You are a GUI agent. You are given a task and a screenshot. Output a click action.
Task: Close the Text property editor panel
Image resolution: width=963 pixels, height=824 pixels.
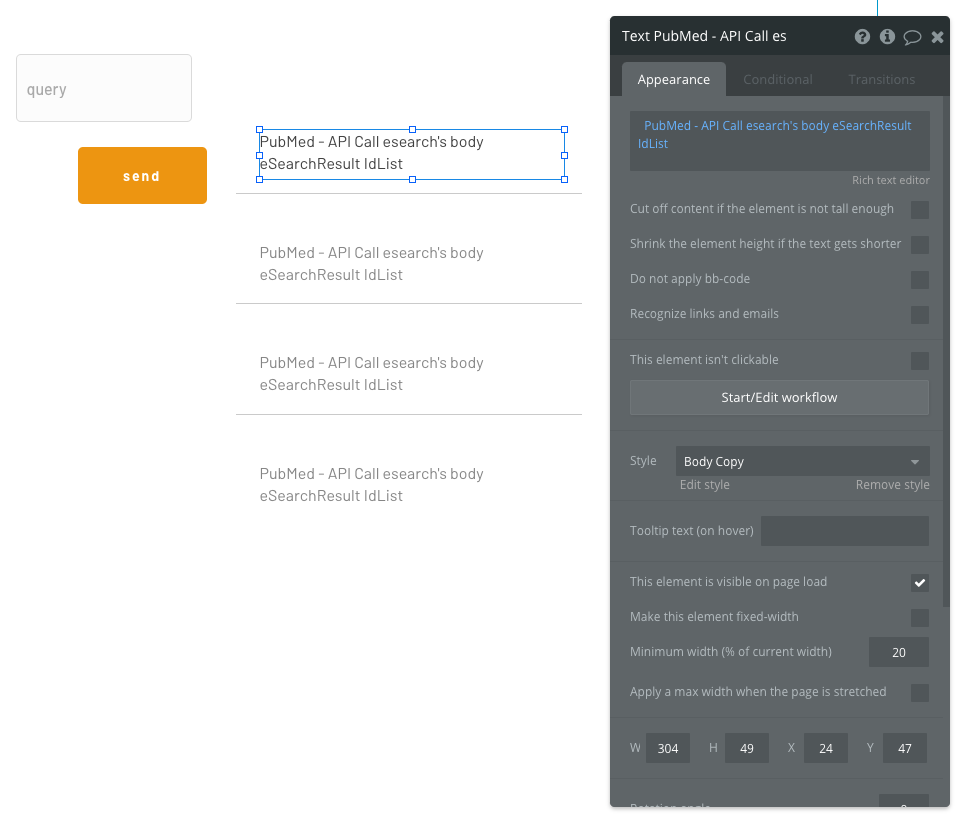pyautogui.click(x=937, y=37)
